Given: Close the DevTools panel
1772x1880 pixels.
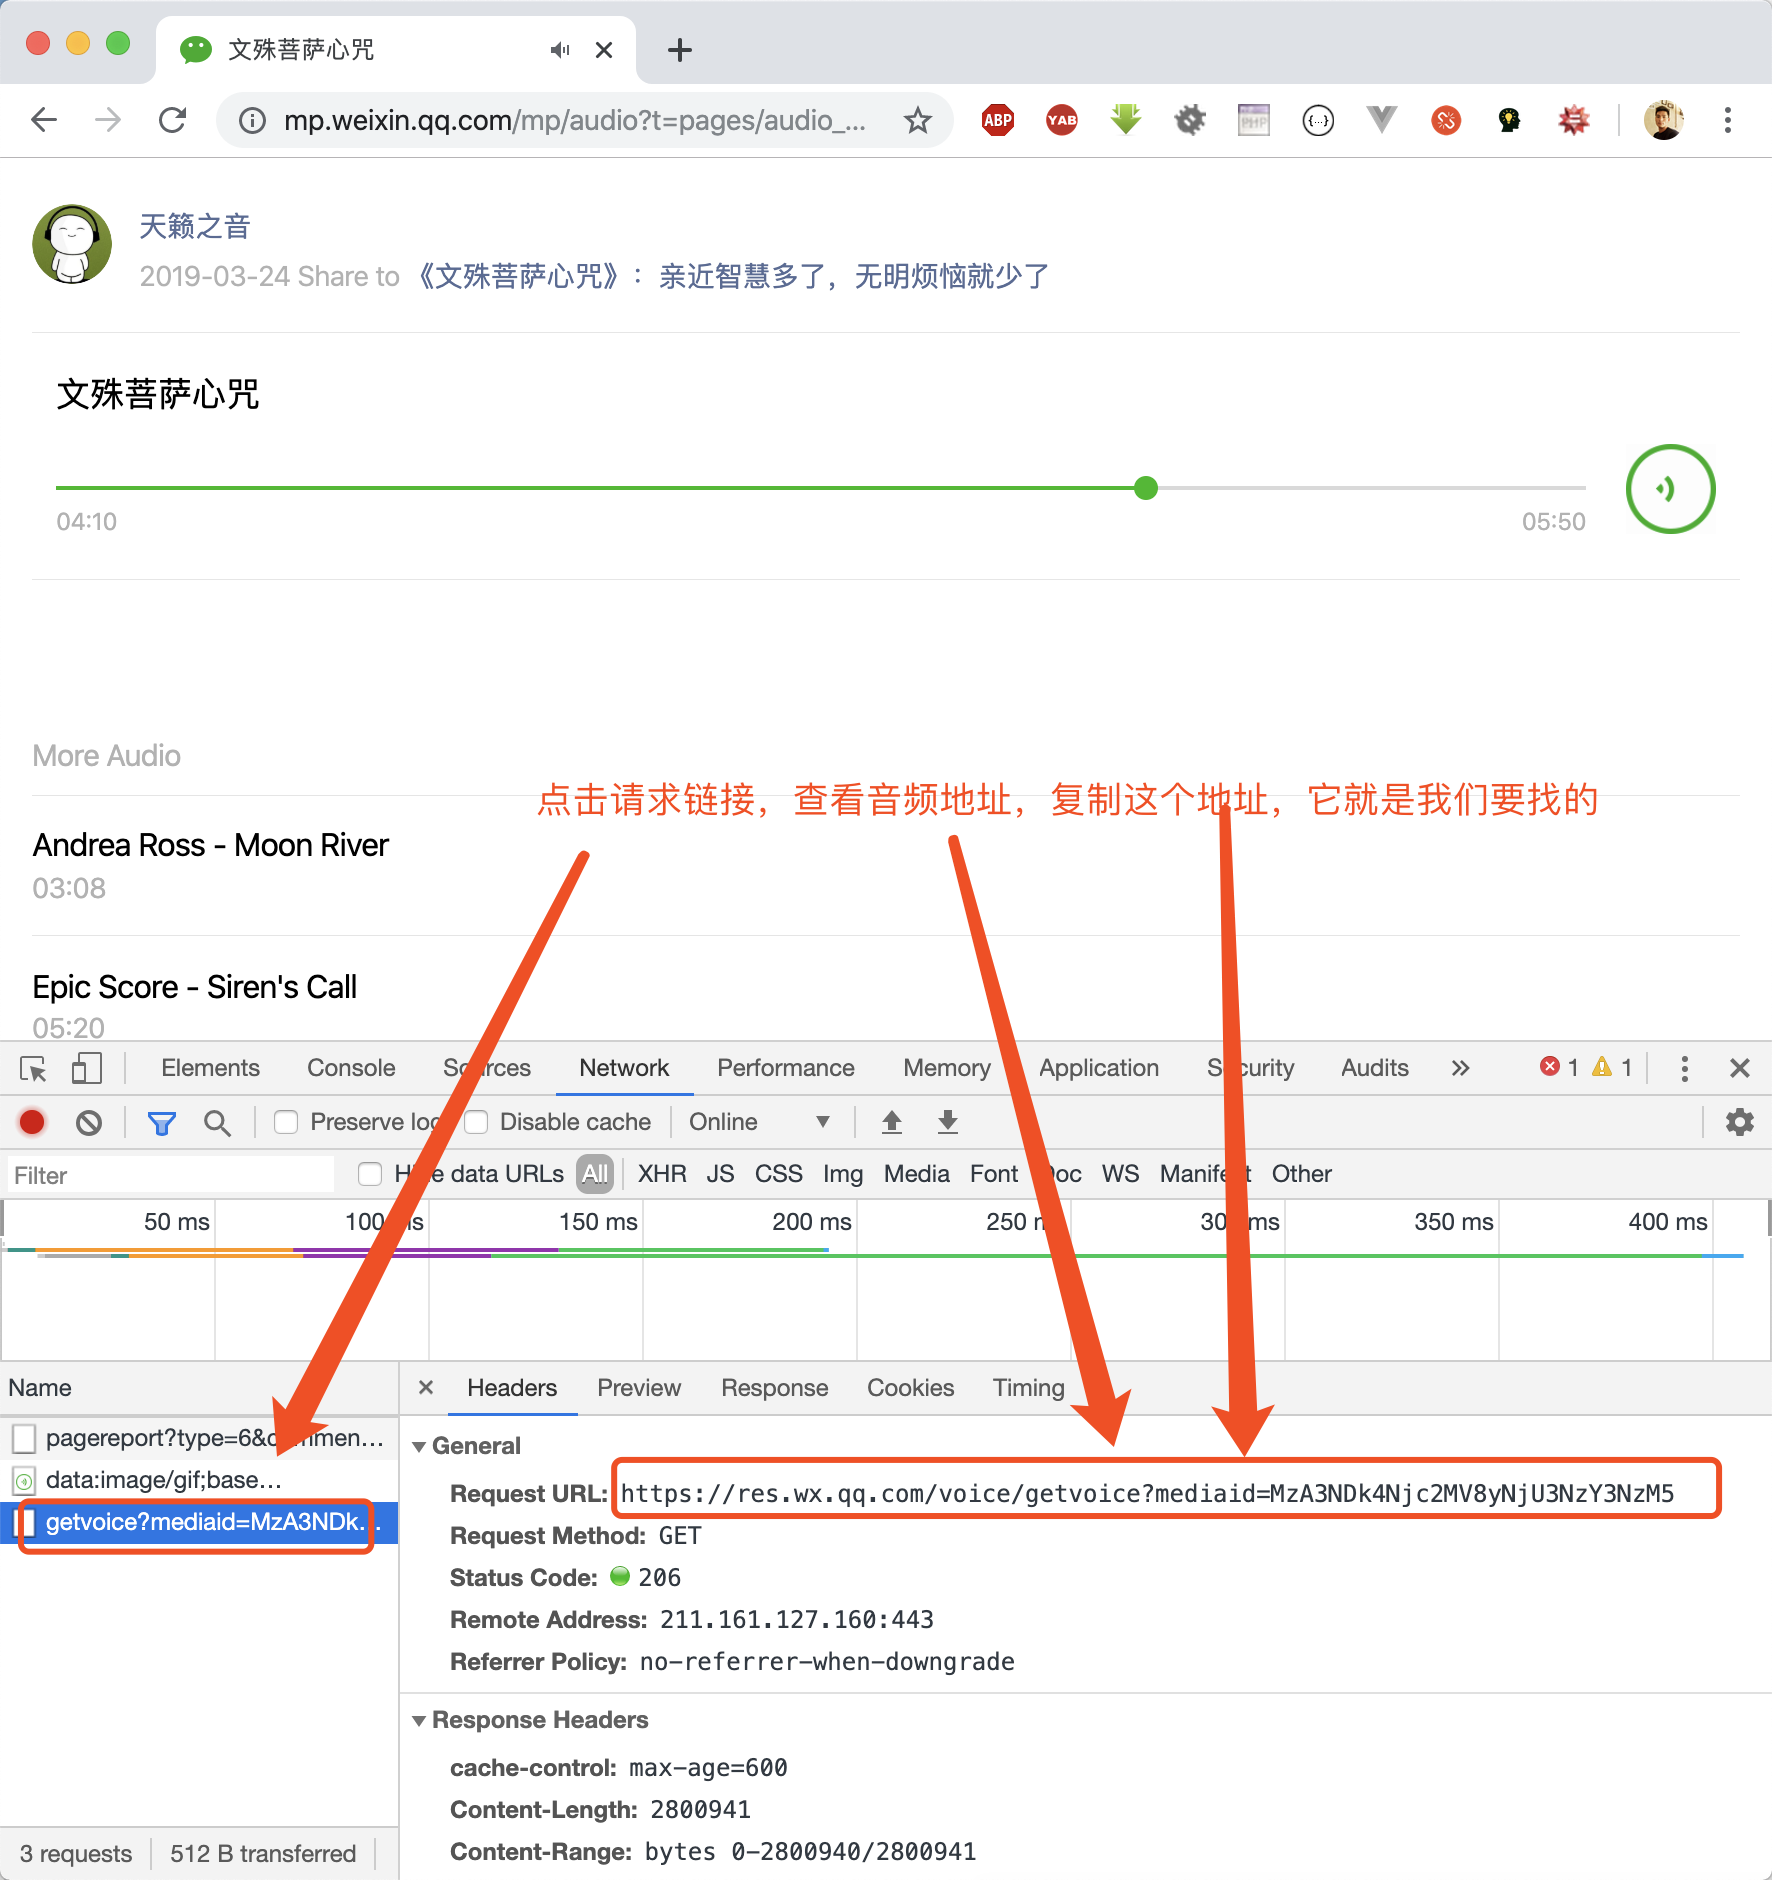Looking at the screenshot, I should pyautogui.click(x=1740, y=1068).
